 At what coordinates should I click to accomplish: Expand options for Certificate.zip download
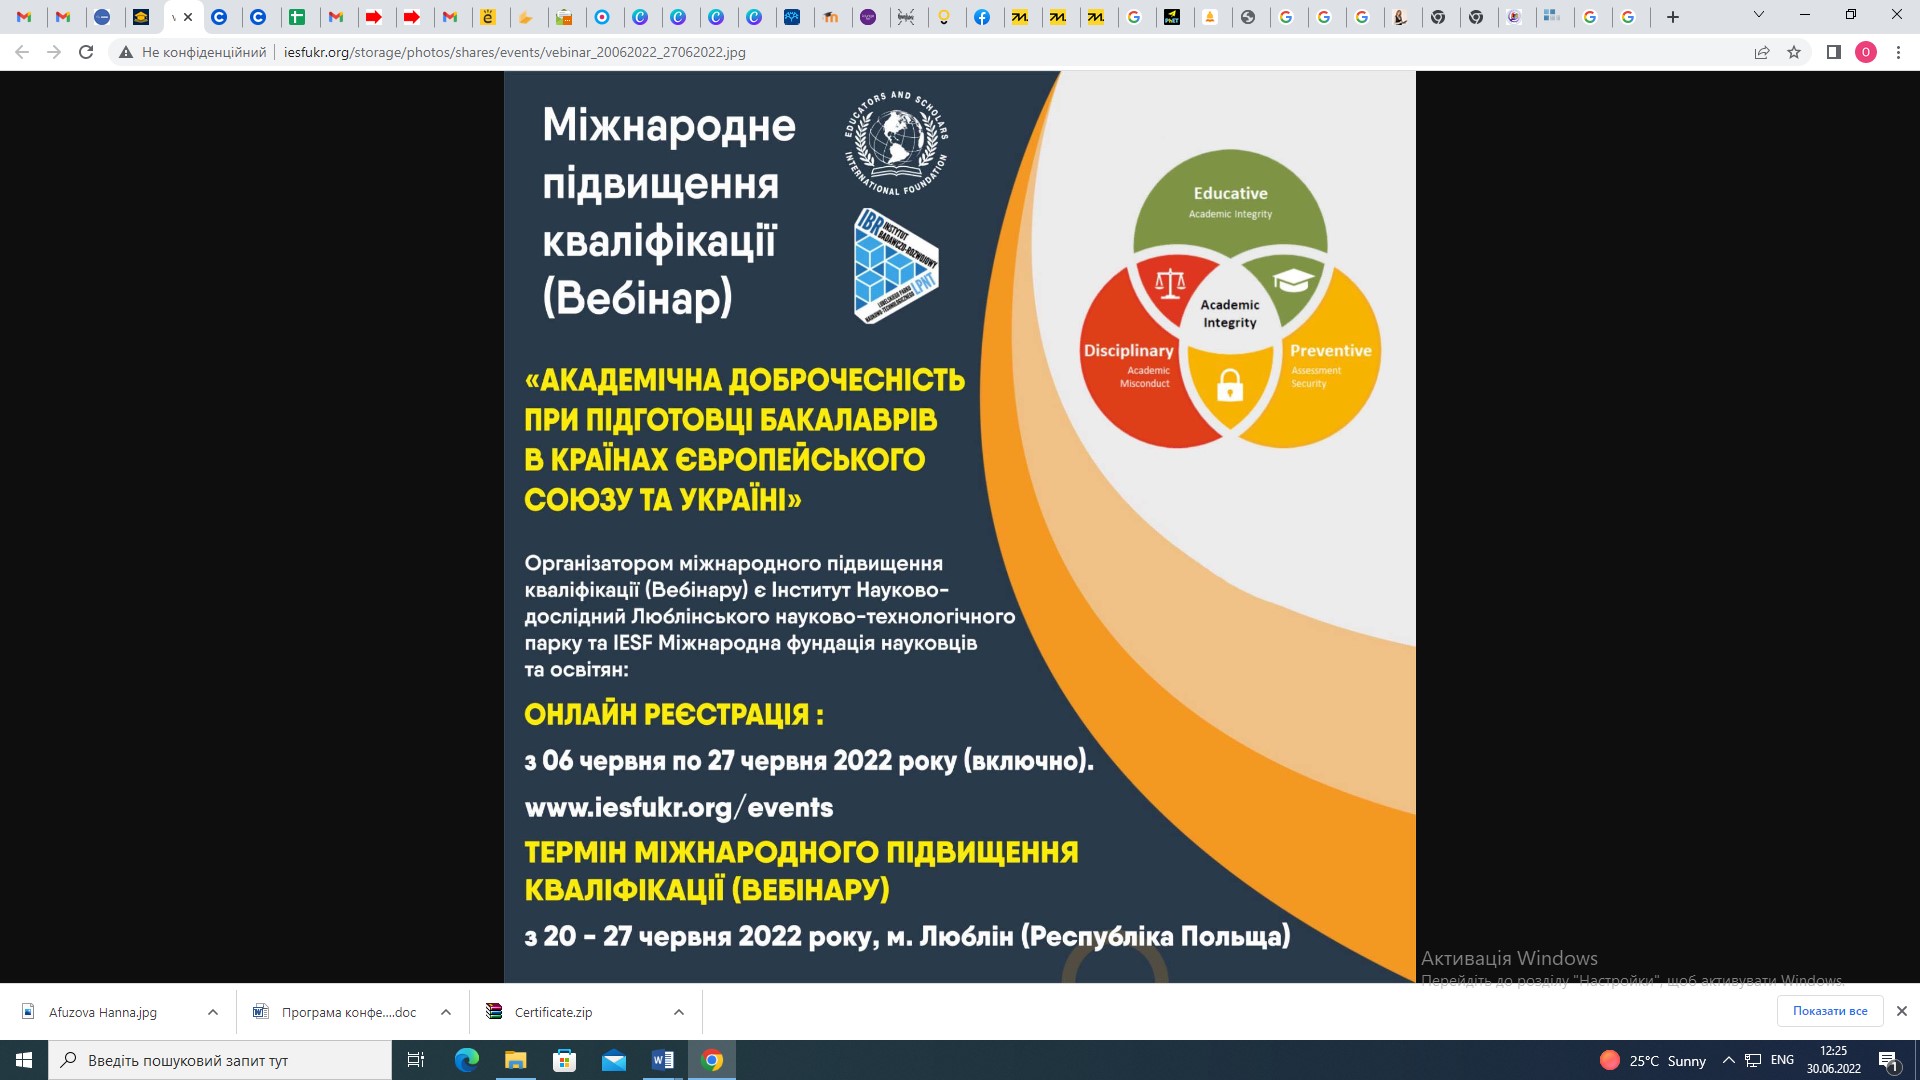click(679, 1012)
